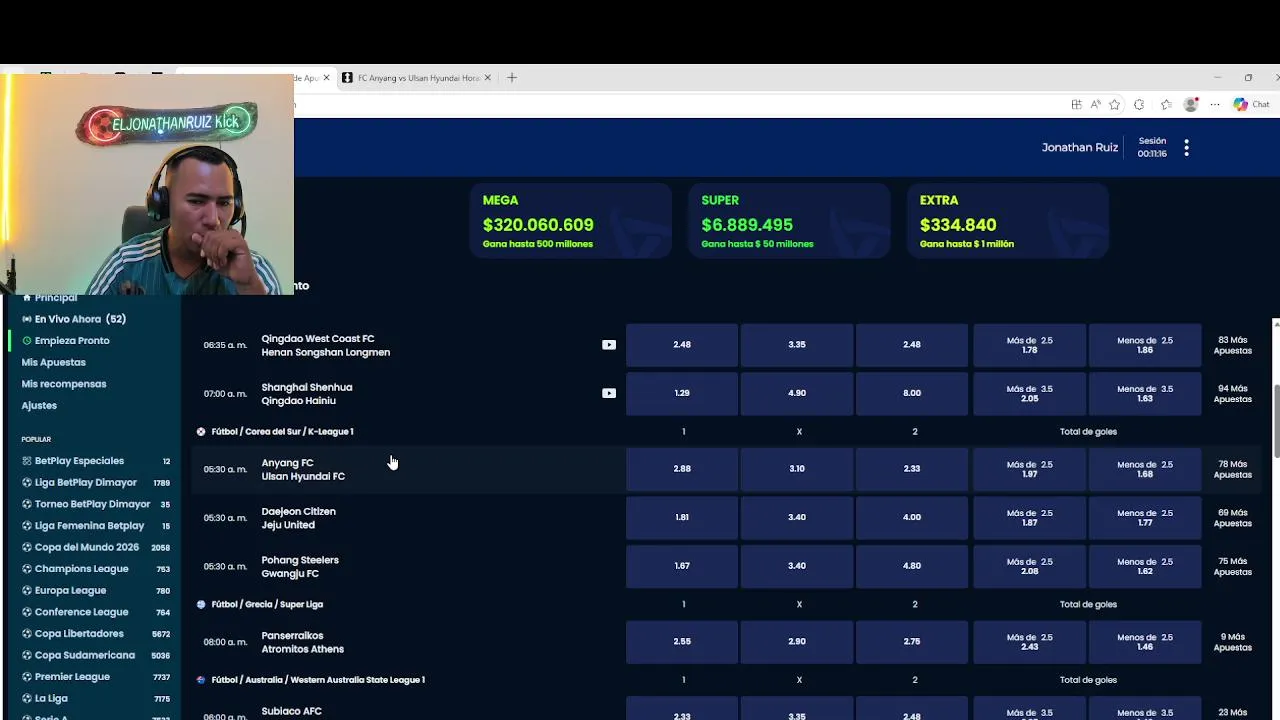The width and height of the screenshot is (1280, 720).
Task: Open the browser favorites list icon
Action: point(1166,105)
